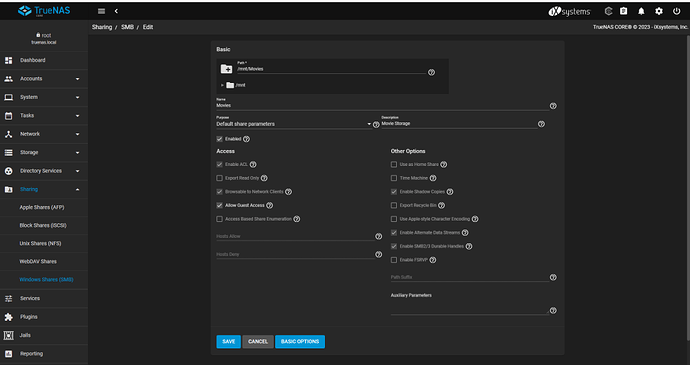This screenshot has height=365, width=690.
Task: Click the Hosts Allow input field
Action: 295,236
